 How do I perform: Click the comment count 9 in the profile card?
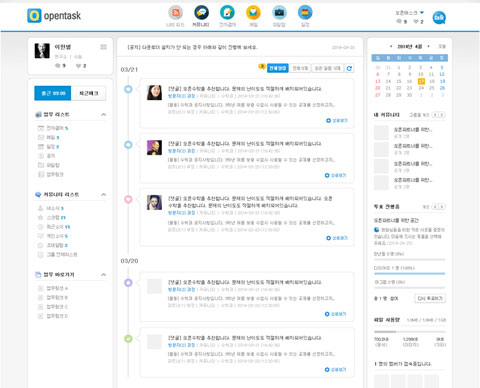coord(60,66)
